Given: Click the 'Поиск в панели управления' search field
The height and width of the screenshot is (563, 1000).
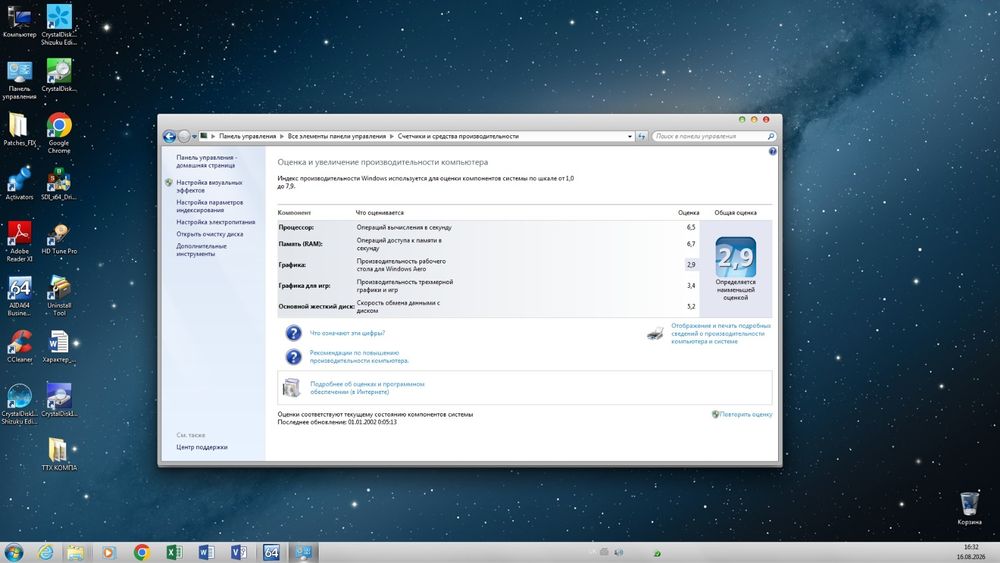Looking at the screenshot, I should [x=708, y=136].
